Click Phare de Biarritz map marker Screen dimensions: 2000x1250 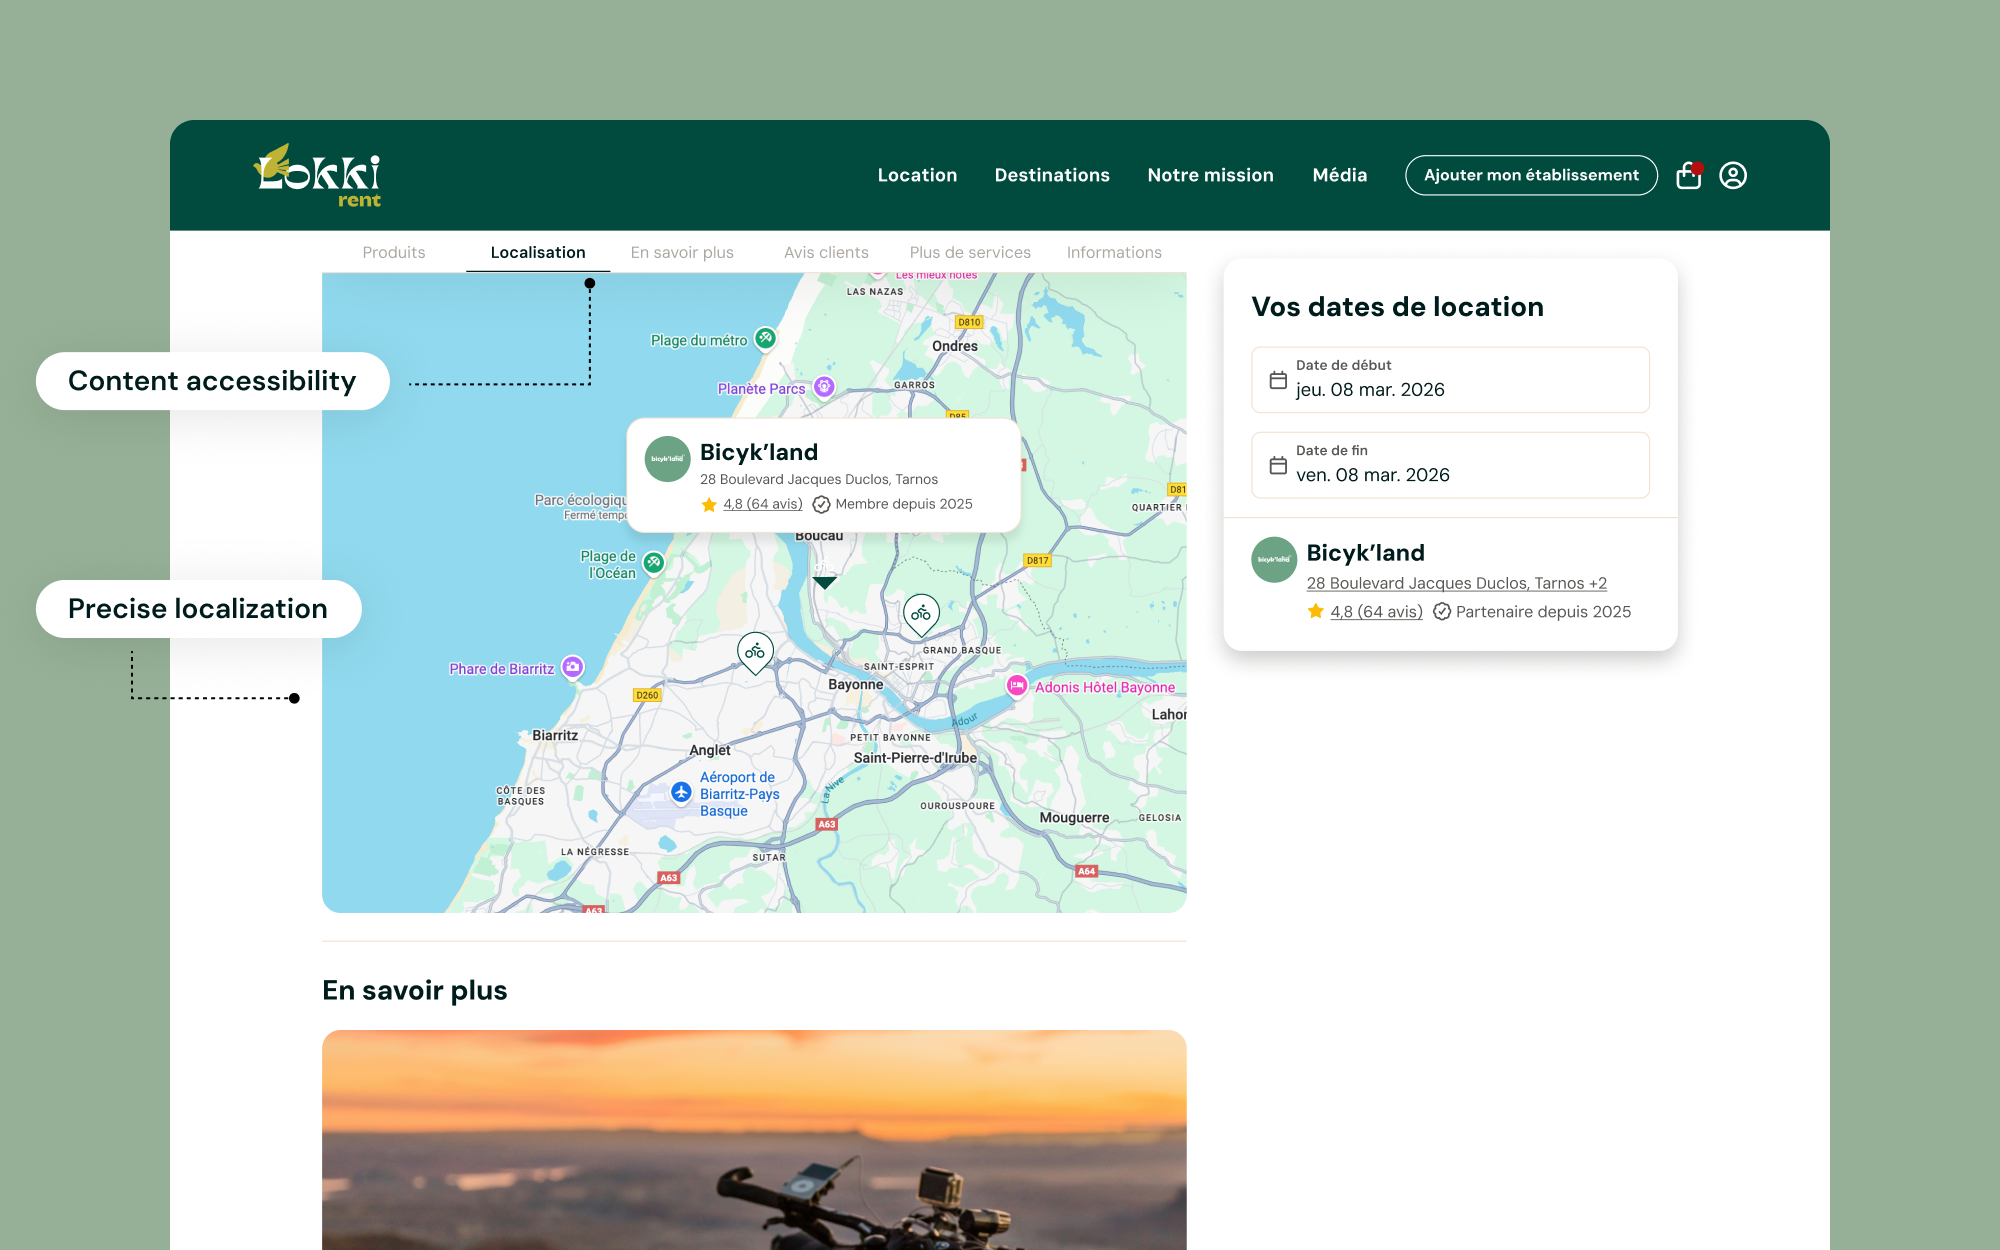pyautogui.click(x=572, y=667)
